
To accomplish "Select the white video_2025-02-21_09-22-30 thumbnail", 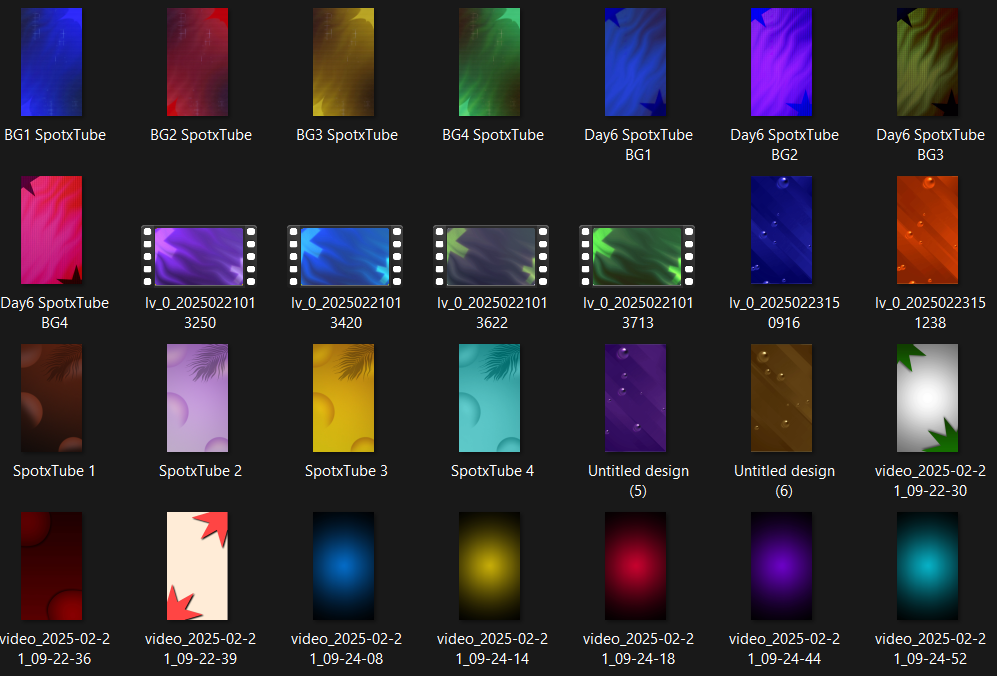I will coord(927,398).
